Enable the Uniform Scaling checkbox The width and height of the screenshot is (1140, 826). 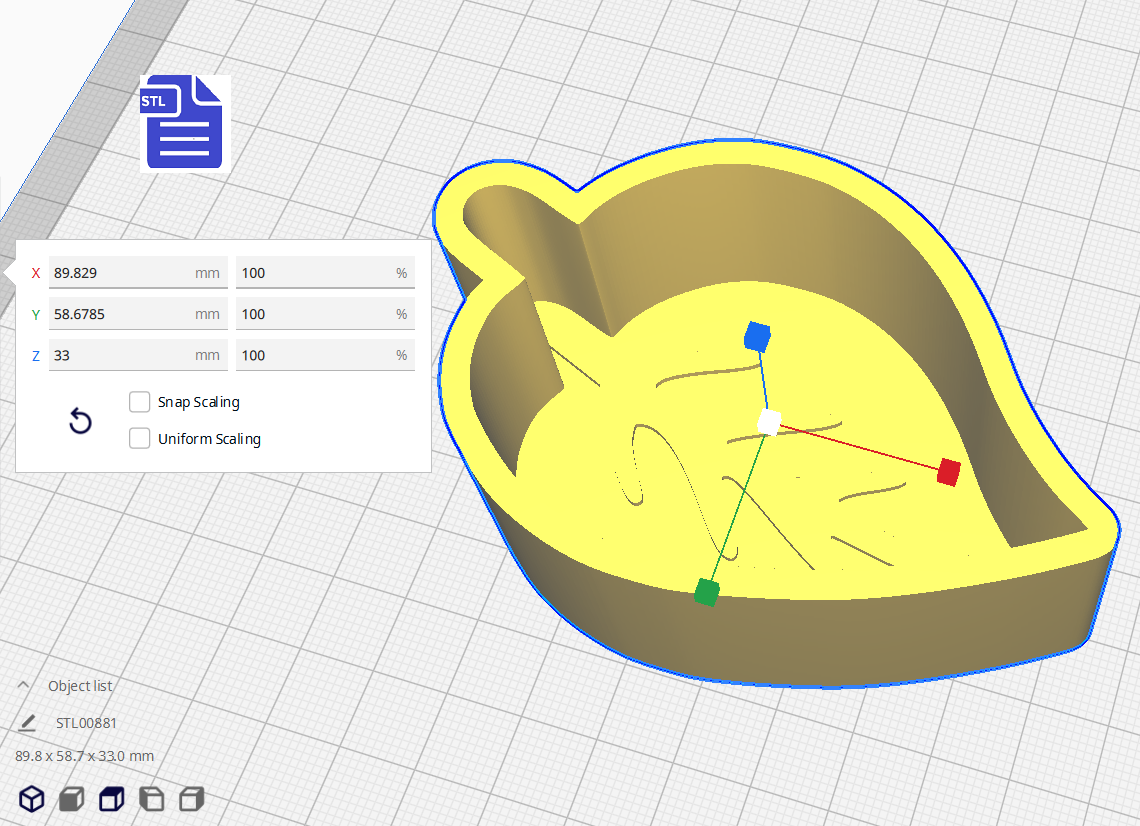[140, 438]
